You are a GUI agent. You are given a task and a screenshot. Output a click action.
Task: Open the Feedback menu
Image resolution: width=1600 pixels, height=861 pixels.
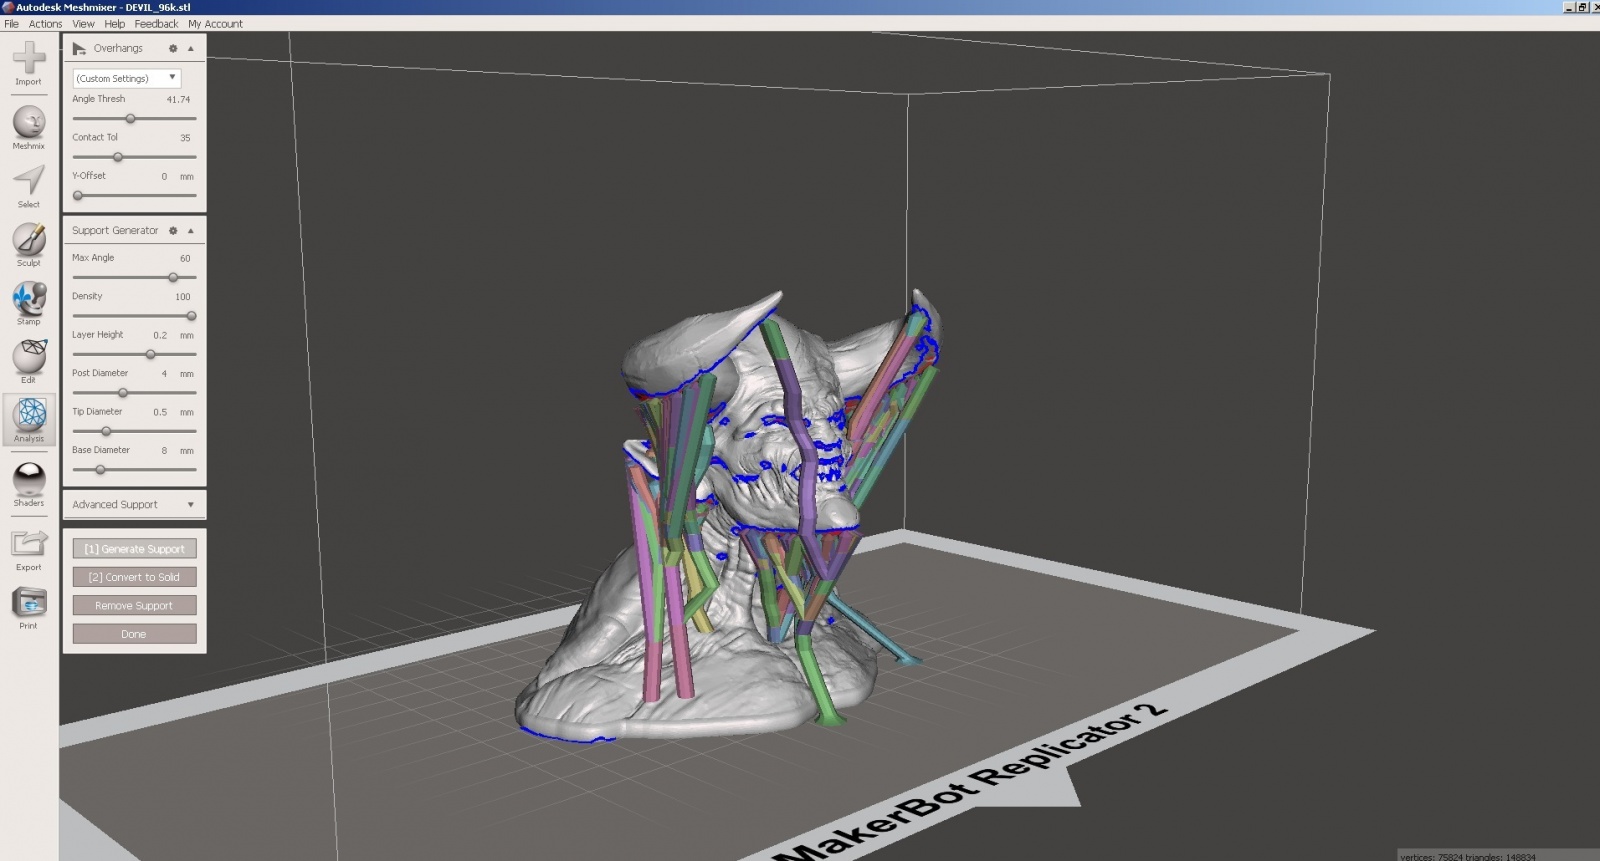156,24
